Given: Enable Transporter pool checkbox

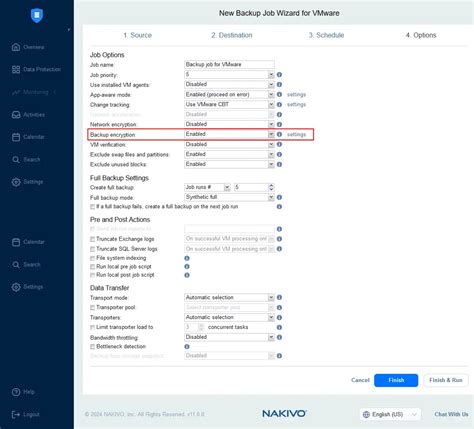Looking at the screenshot, I should point(92,308).
